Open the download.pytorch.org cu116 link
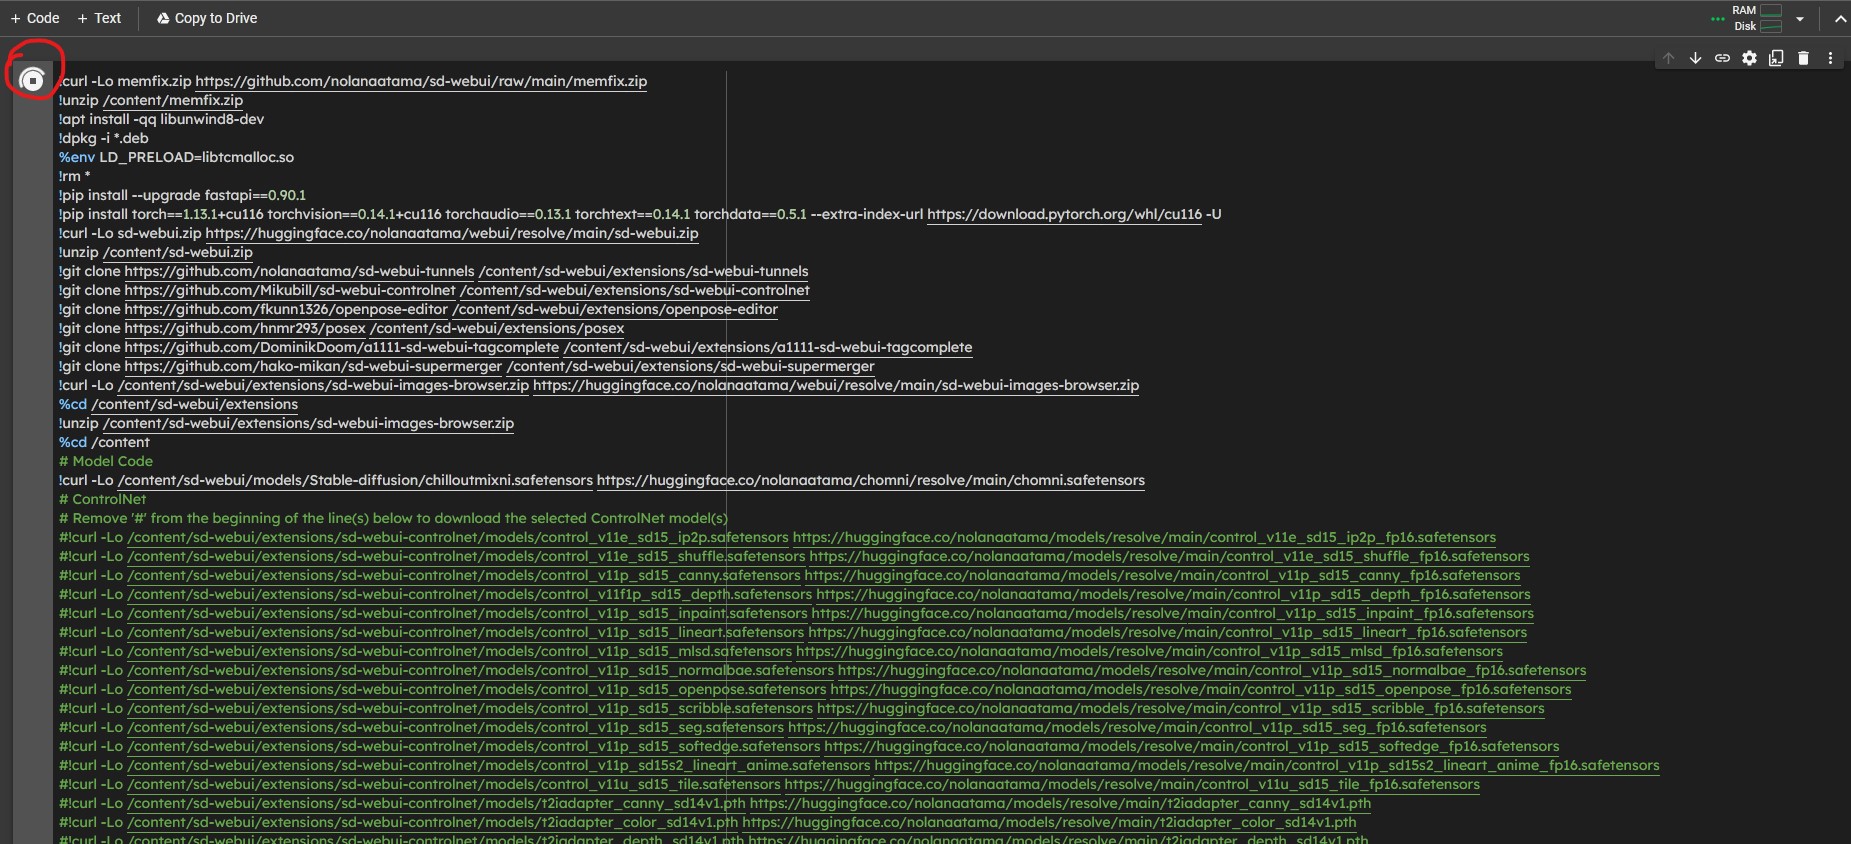This screenshot has width=1851, height=844. tap(1064, 214)
